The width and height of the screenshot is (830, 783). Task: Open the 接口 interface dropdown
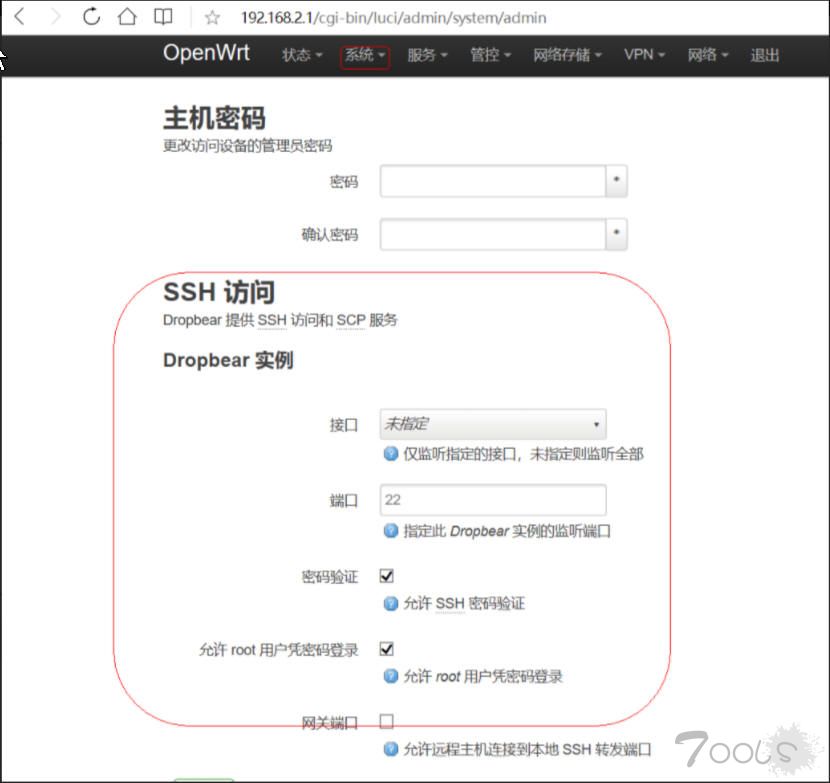(493, 424)
